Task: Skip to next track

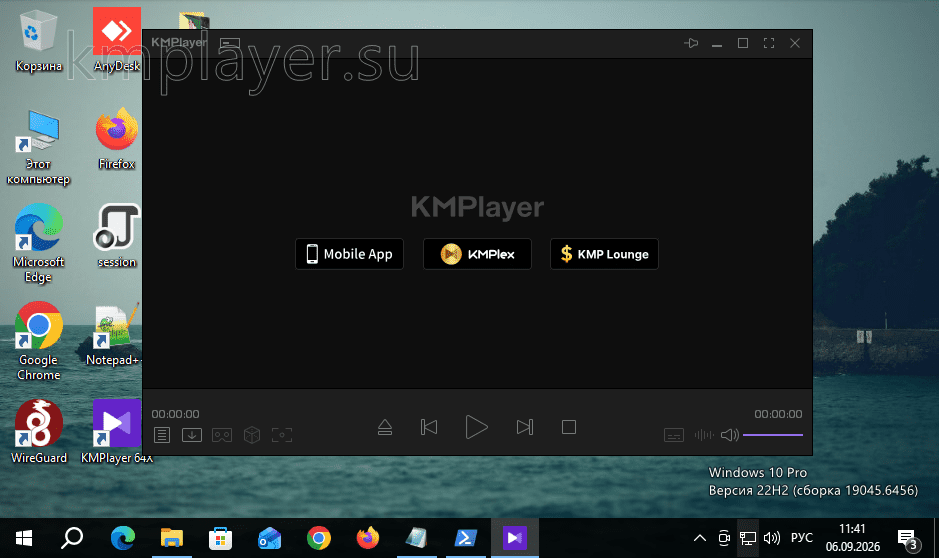Action: (x=525, y=427)
